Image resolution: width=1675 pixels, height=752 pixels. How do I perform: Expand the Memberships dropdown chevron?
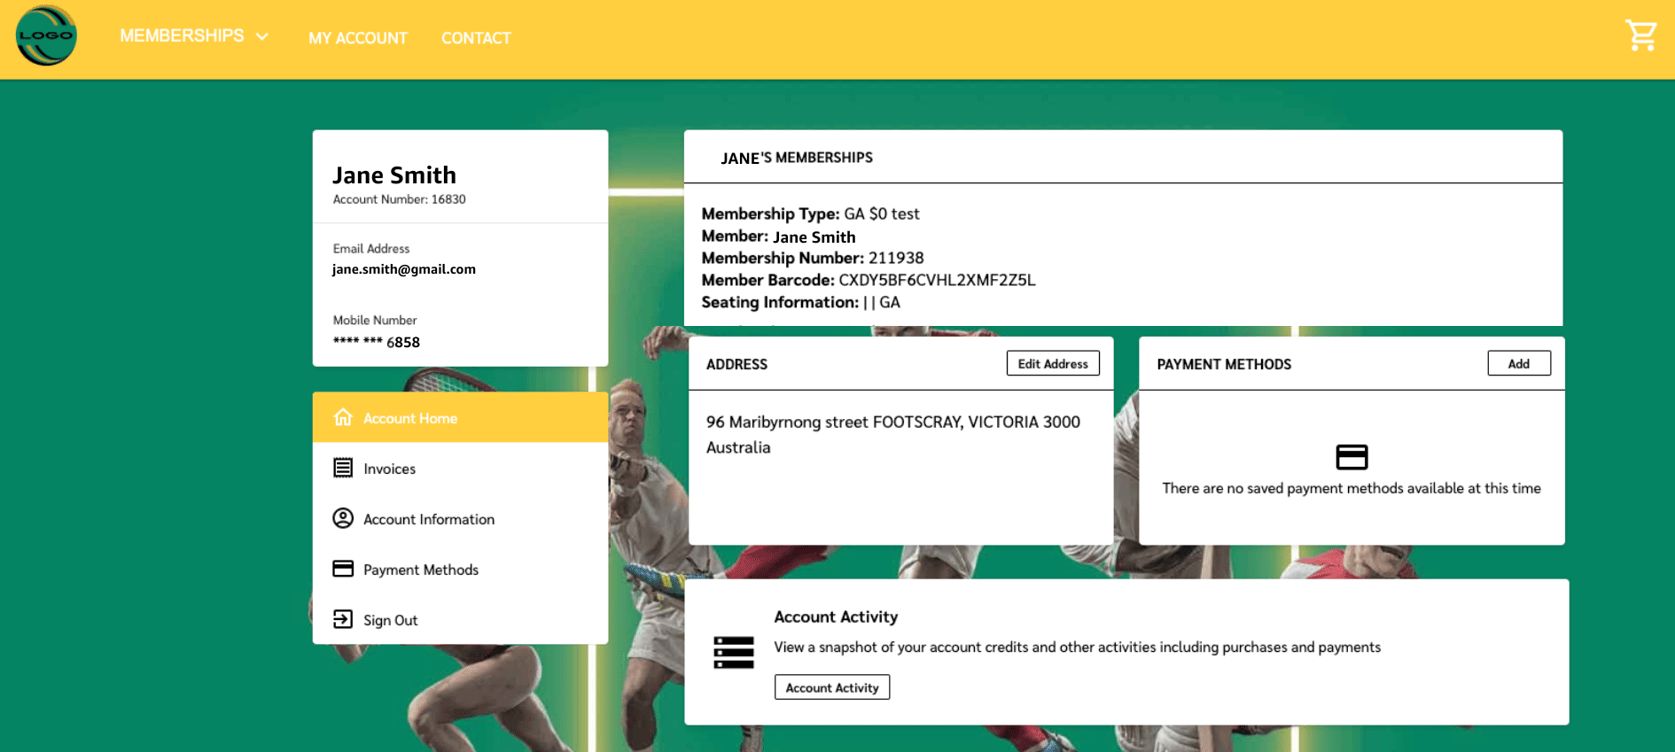pyautogui.click(x=262, y=37)
